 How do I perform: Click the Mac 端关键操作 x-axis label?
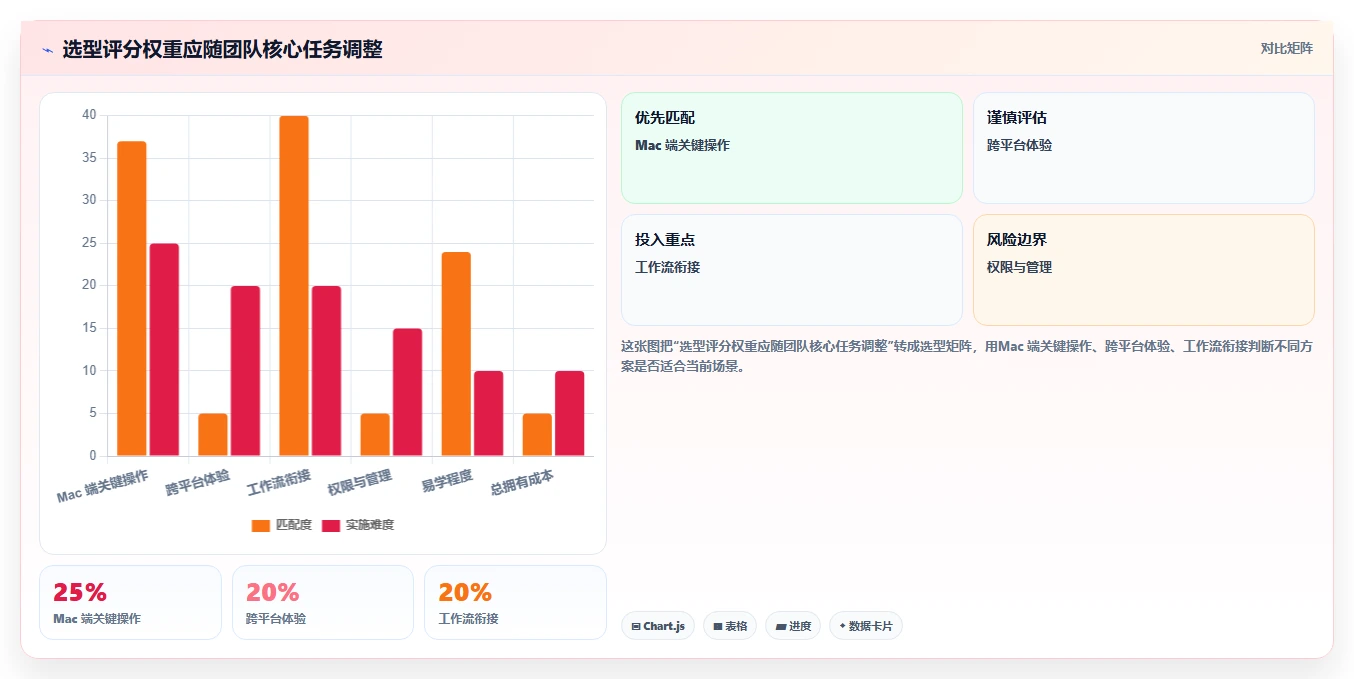[103, 486]
